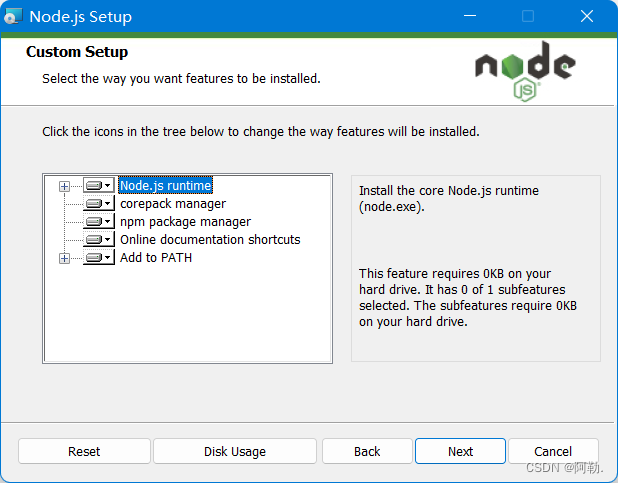Viewport: 618px width, 483px height.
Task: Select corepack manager feature label
Action: [173, 203]
